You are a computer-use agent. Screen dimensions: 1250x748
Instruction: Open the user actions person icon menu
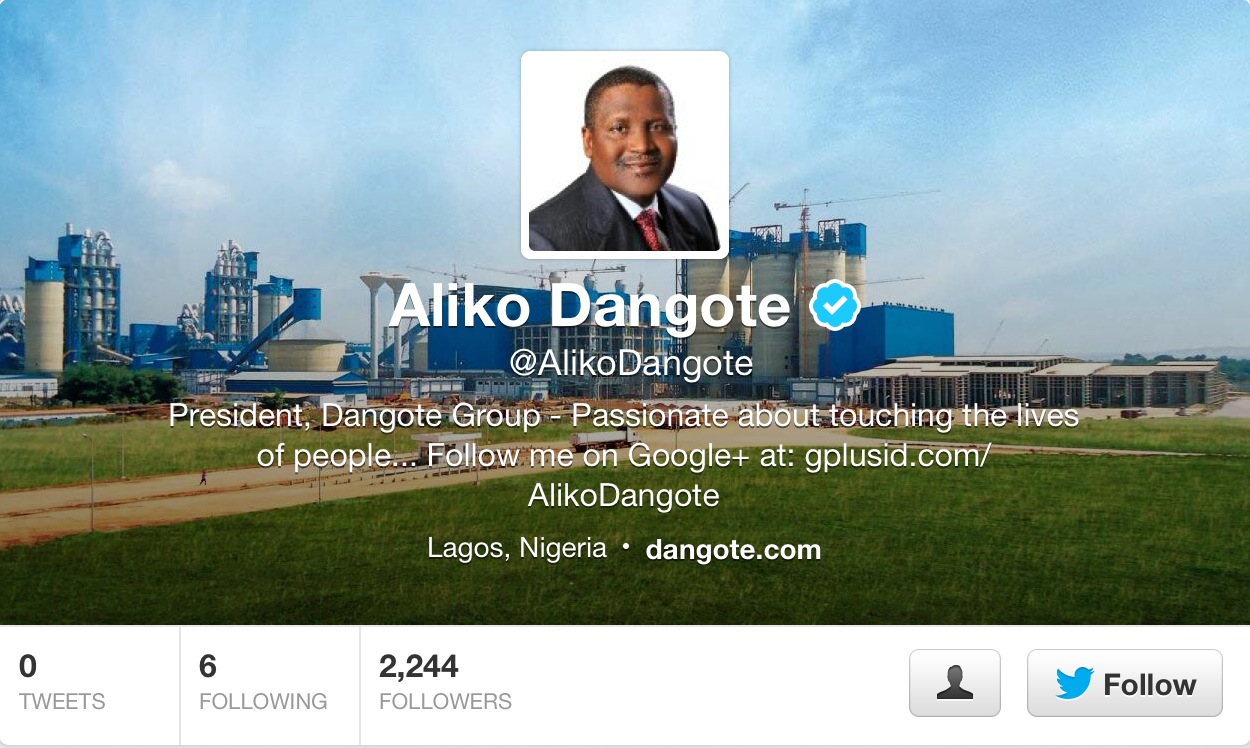click(x=954, y=683)
